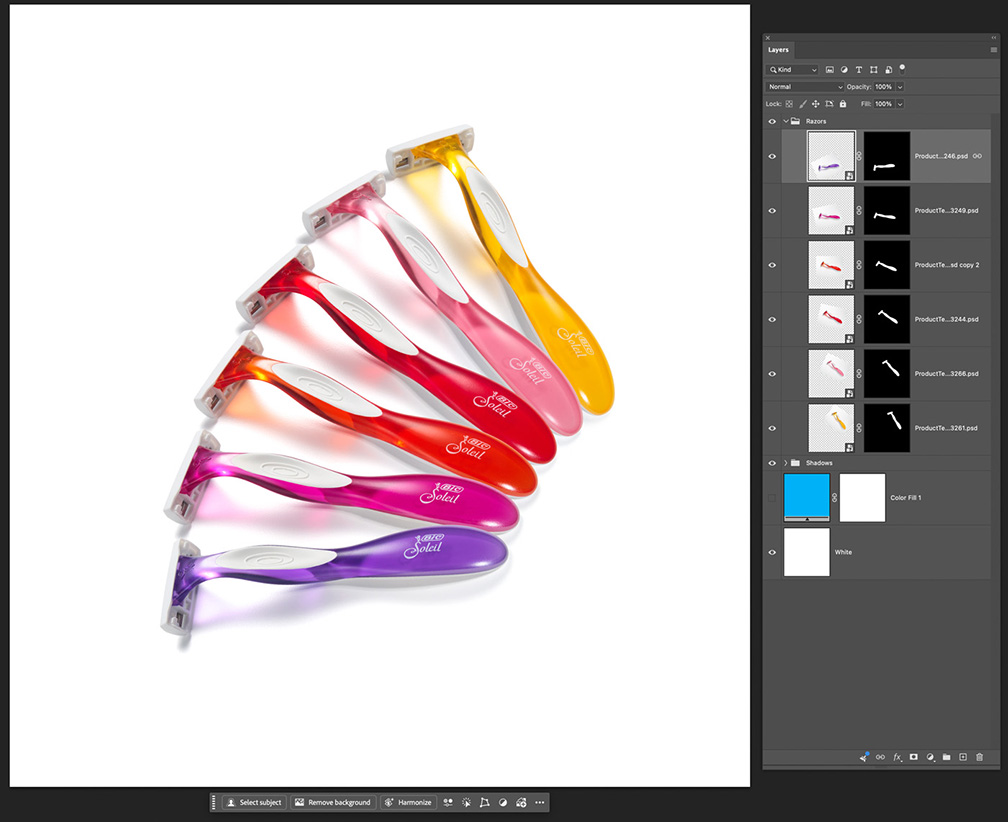This screenshot has width=1008, height=822.
Task: Select the Shadows group name
Action: pyautogui.click(x=819, y=463)
